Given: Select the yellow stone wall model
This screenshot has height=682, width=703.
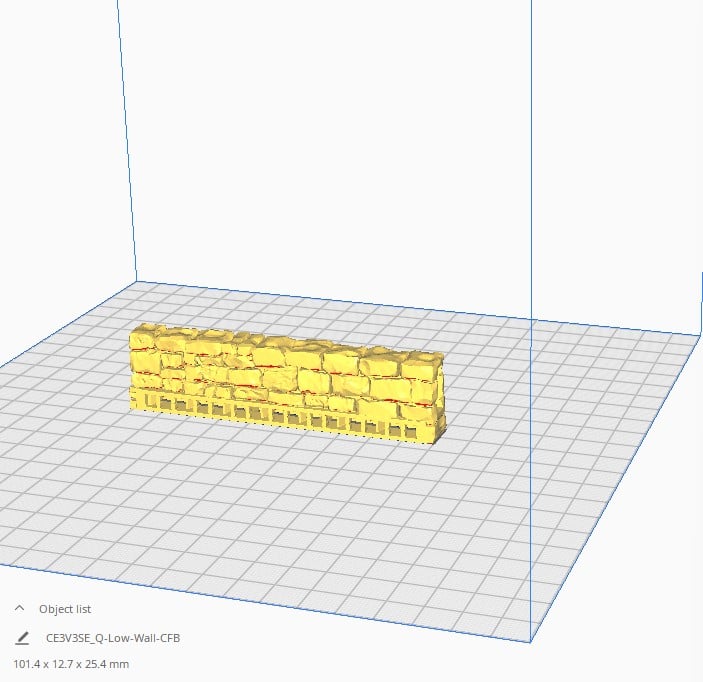Looking at the screenshot, I should (x=287, y=383).
